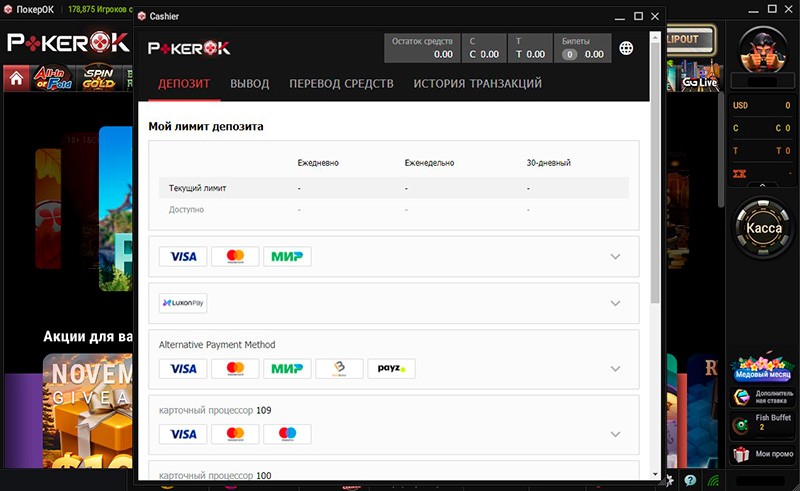Click the home icon in the PokerOK lobby
Screen dimensions: 800x491
click(16, 78)
